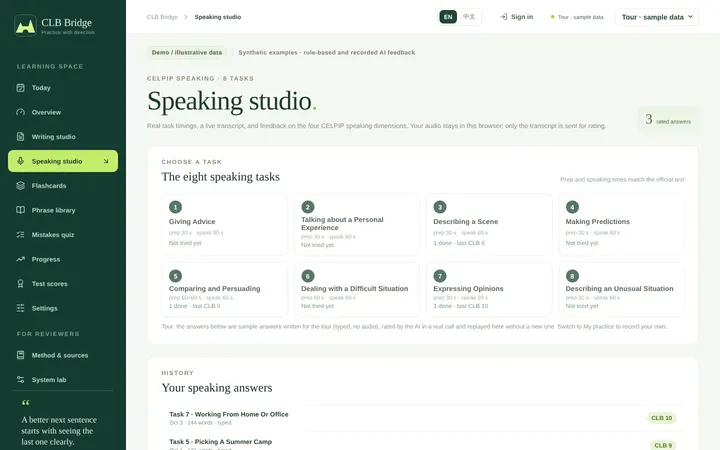The width and height of the screenshot is (720, 450).
Task: Click number 3 badge on Describing a Scene
Action: tap(440, 207)
